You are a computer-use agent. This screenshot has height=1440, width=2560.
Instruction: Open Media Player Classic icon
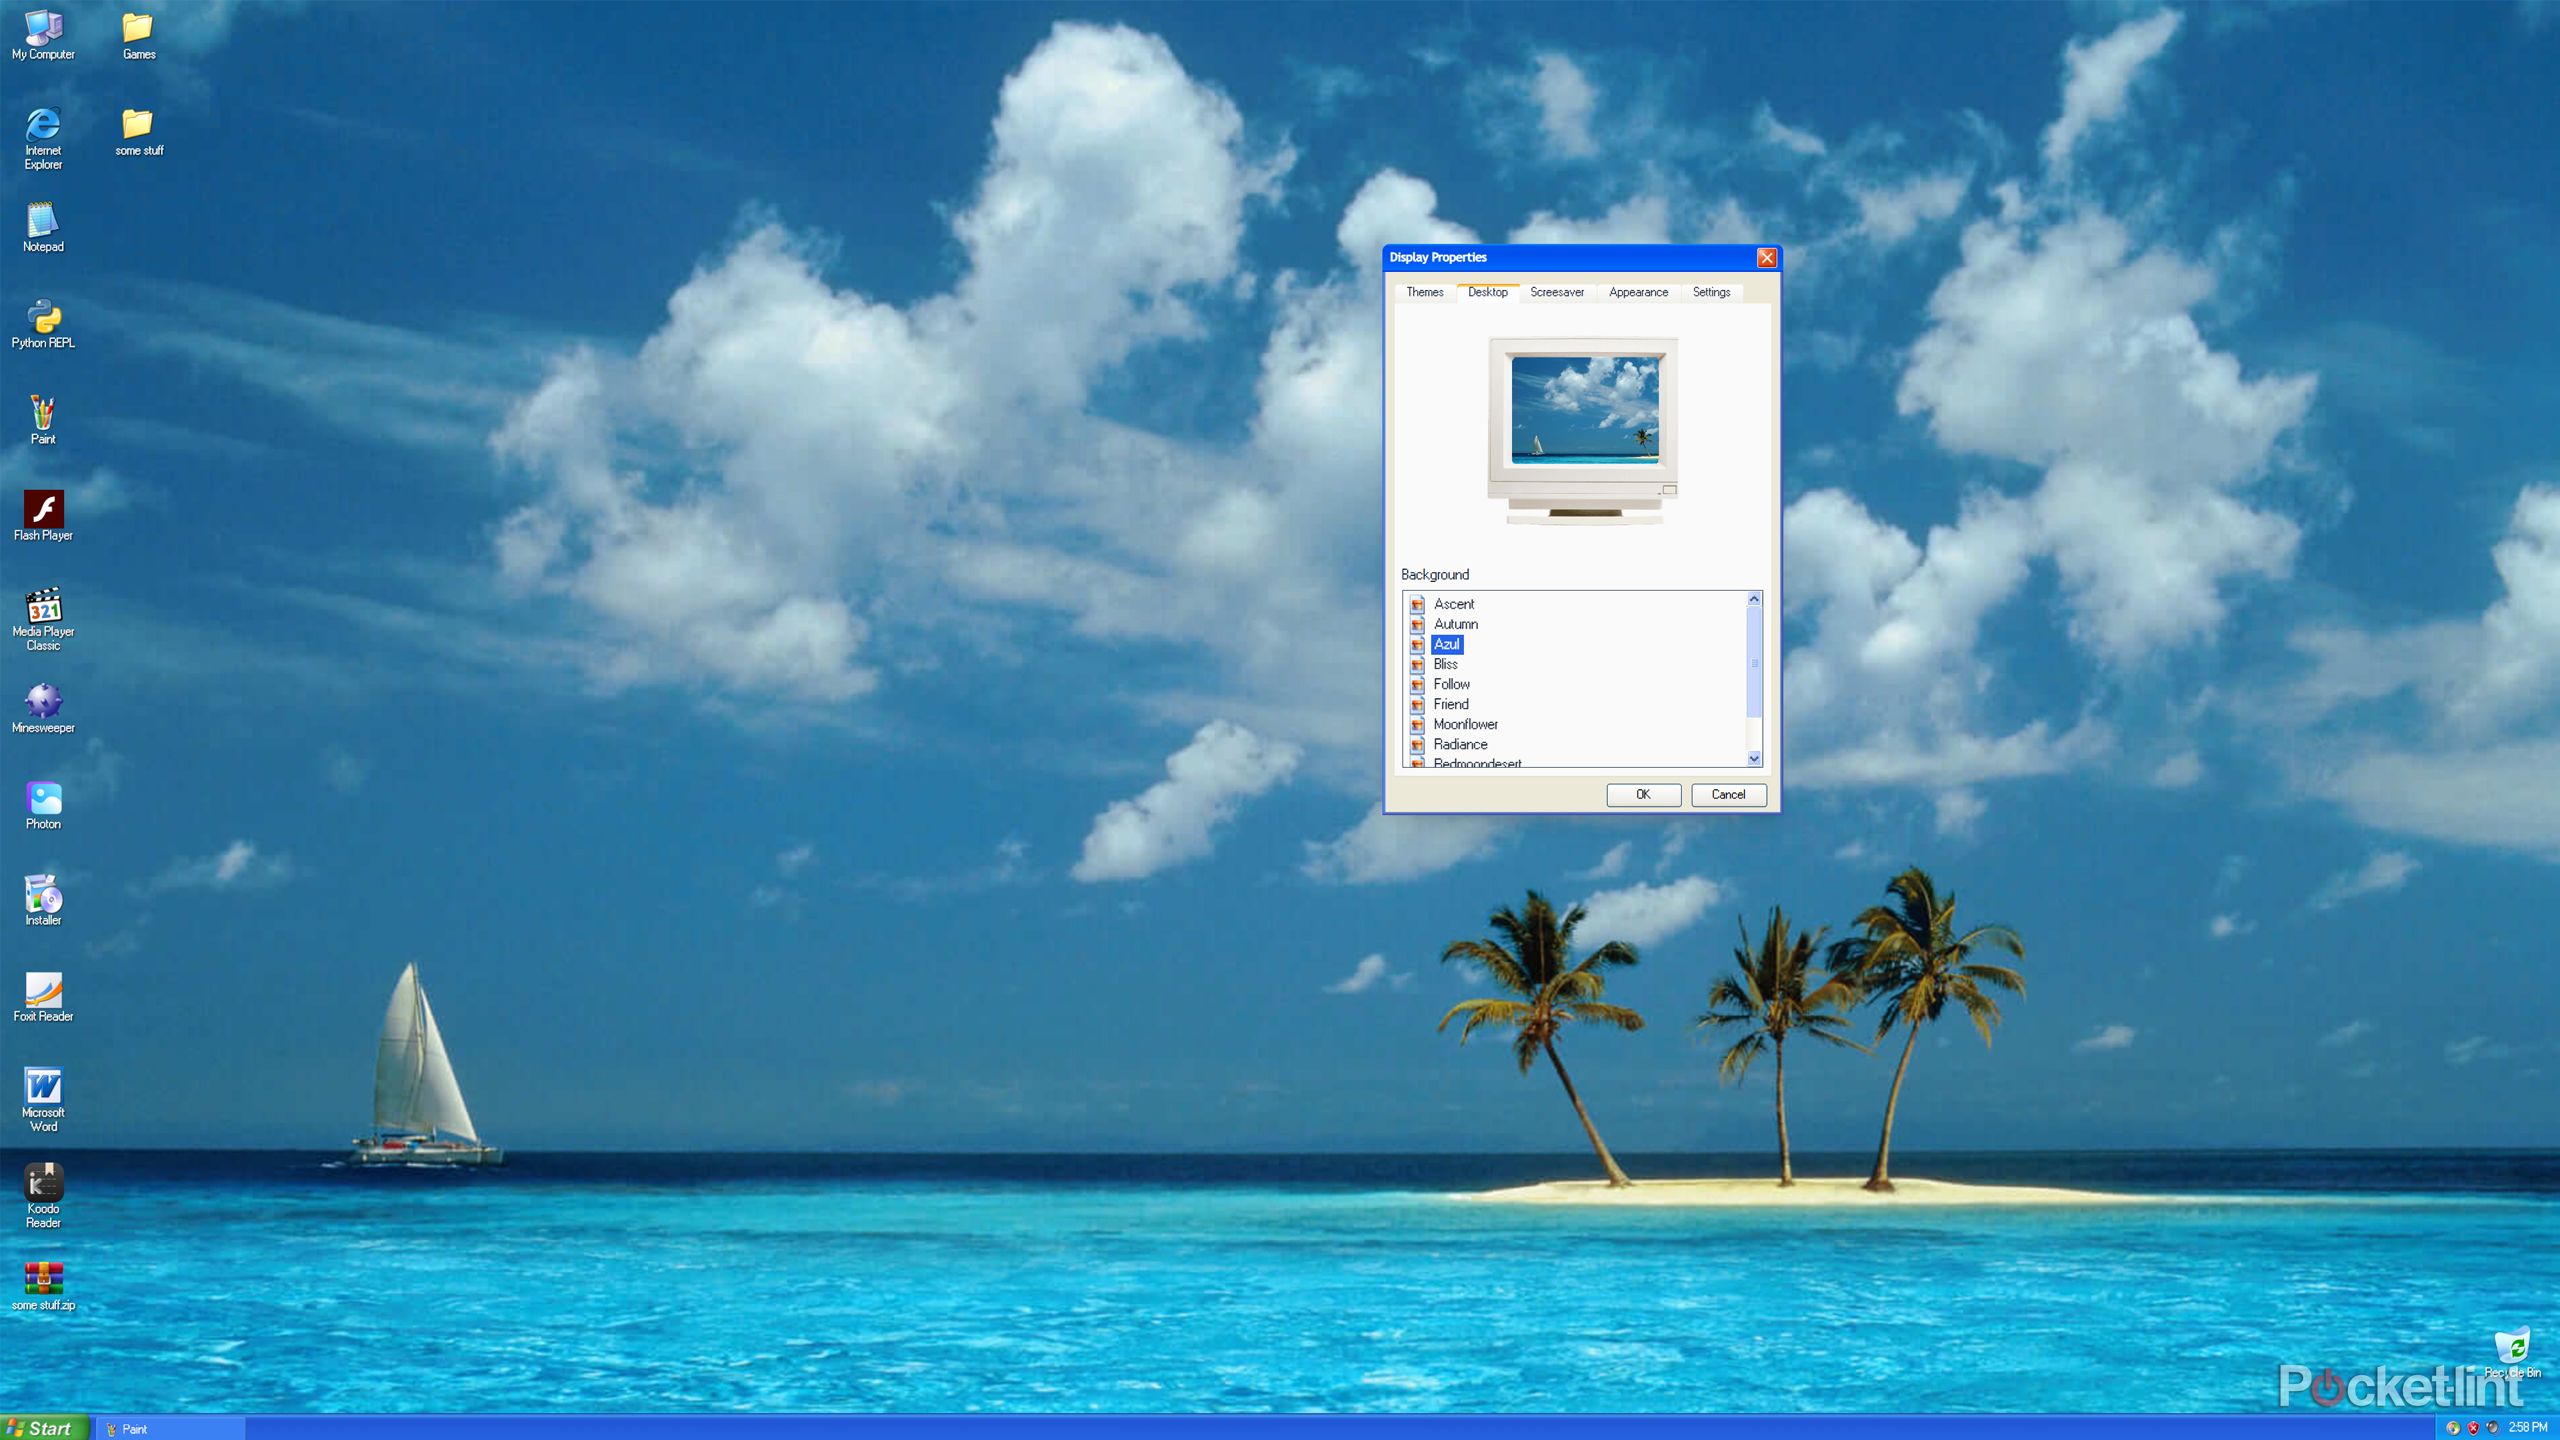(x=43, y=619)
